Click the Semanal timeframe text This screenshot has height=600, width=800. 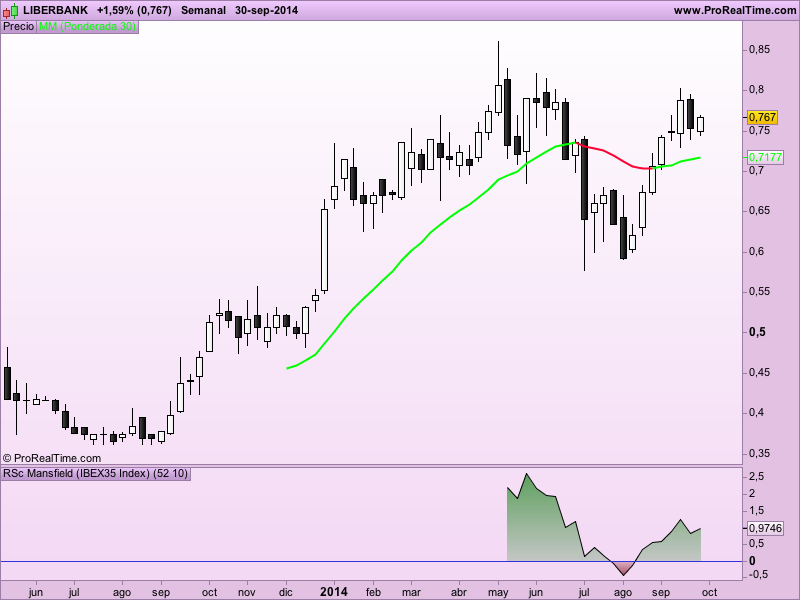[203, 10]
